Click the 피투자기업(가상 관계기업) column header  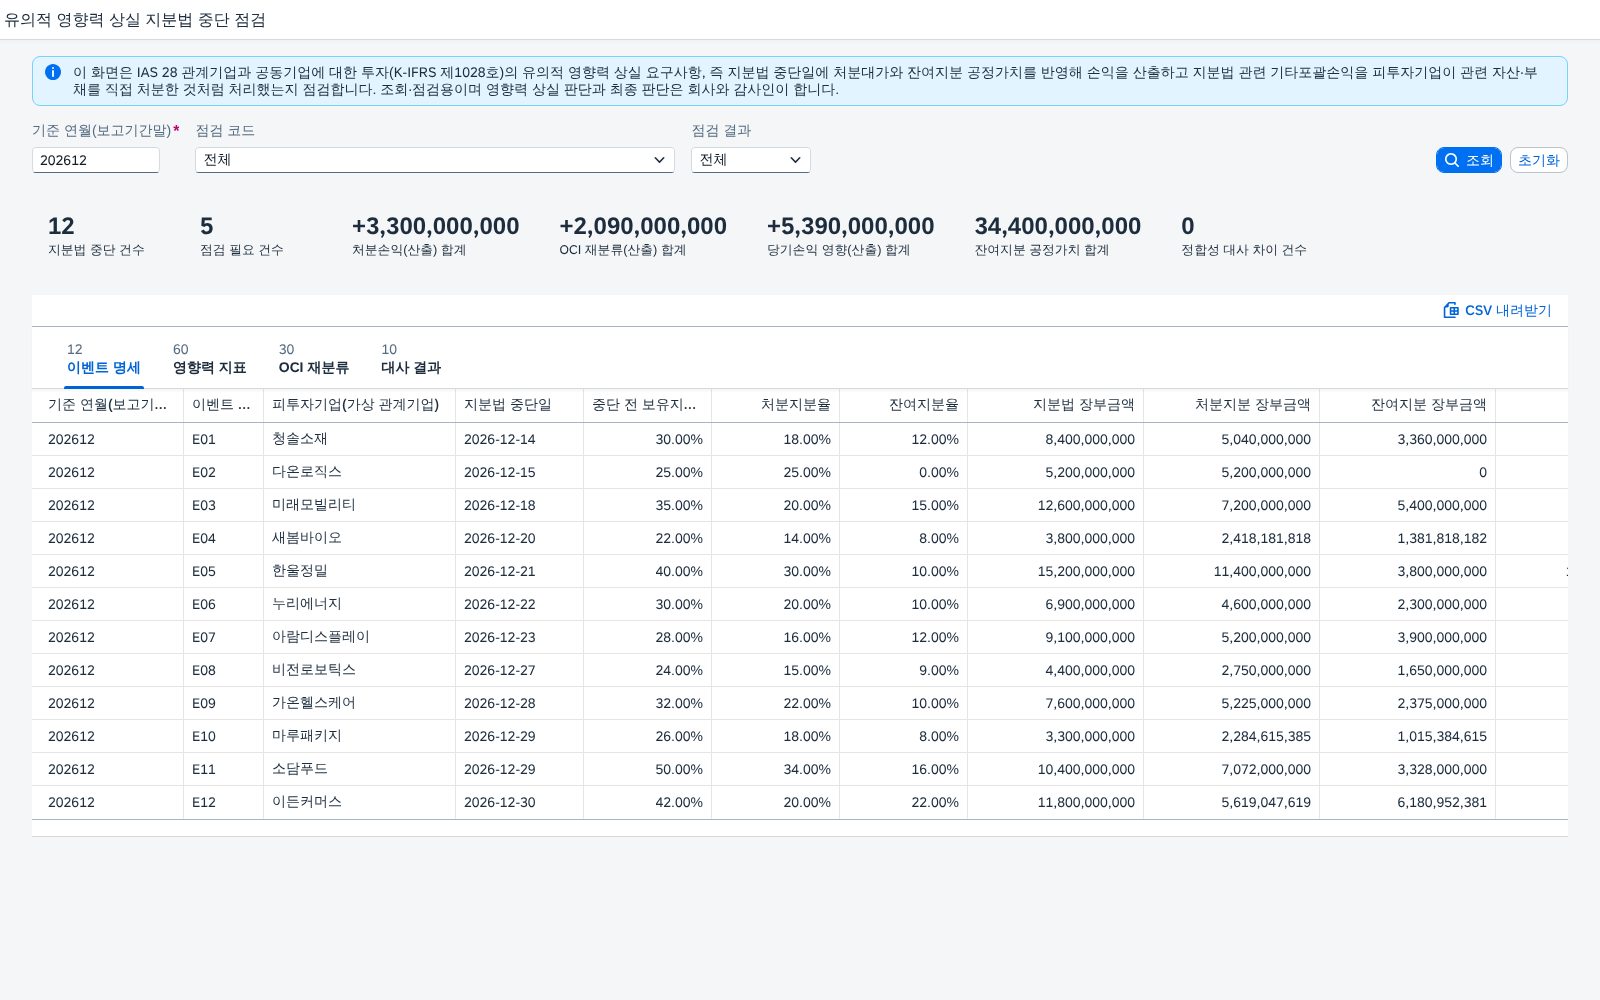[x=359, y=405]
